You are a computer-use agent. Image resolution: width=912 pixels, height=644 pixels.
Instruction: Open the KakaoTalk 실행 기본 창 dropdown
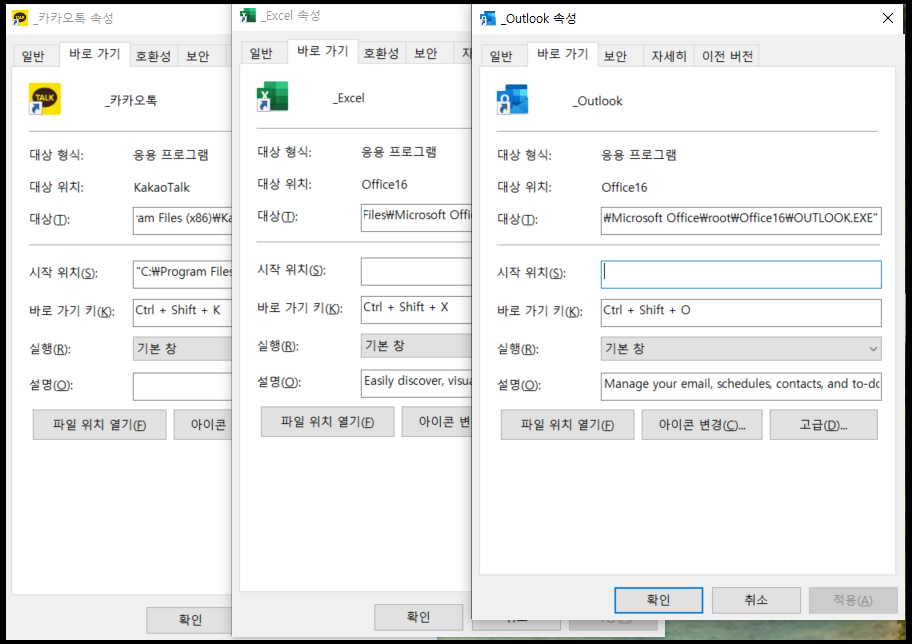[182, 349]
